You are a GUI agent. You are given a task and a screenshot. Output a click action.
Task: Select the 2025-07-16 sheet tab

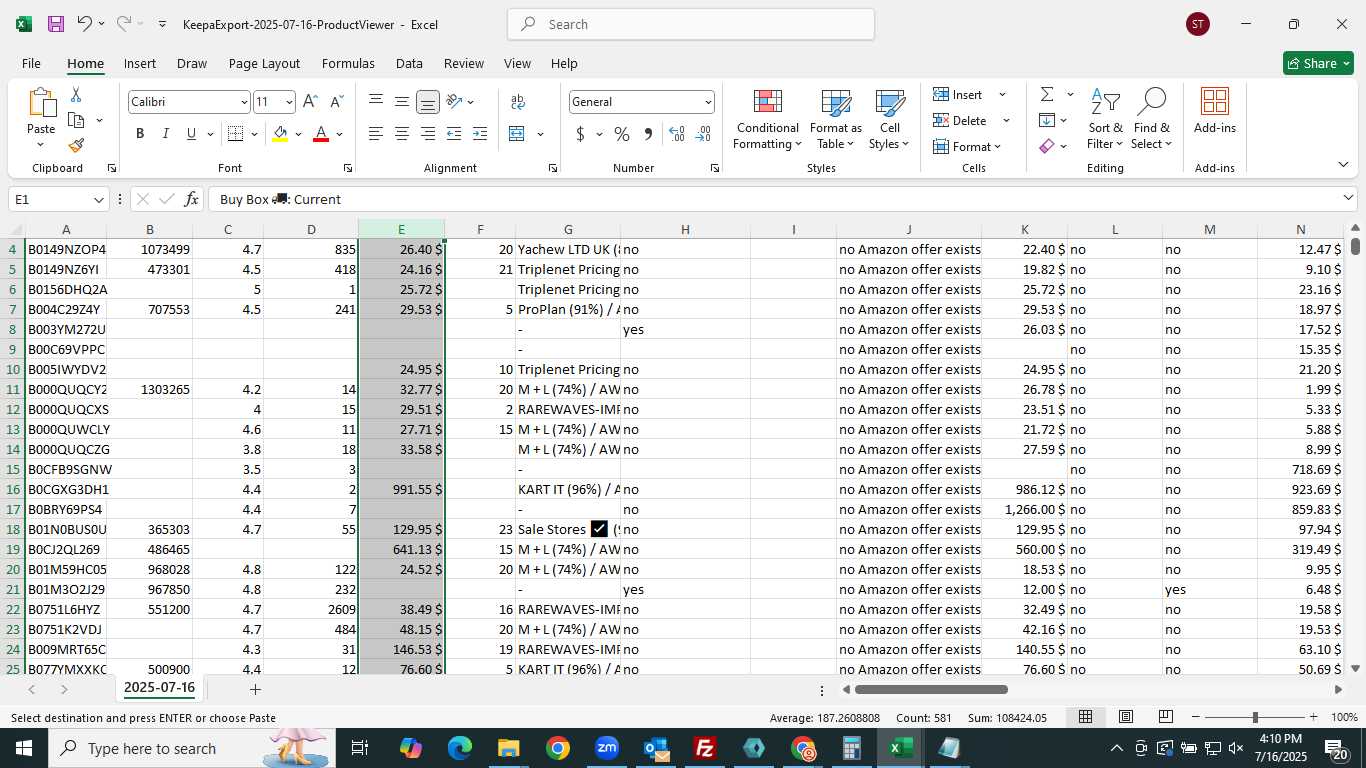pos(159,688)
